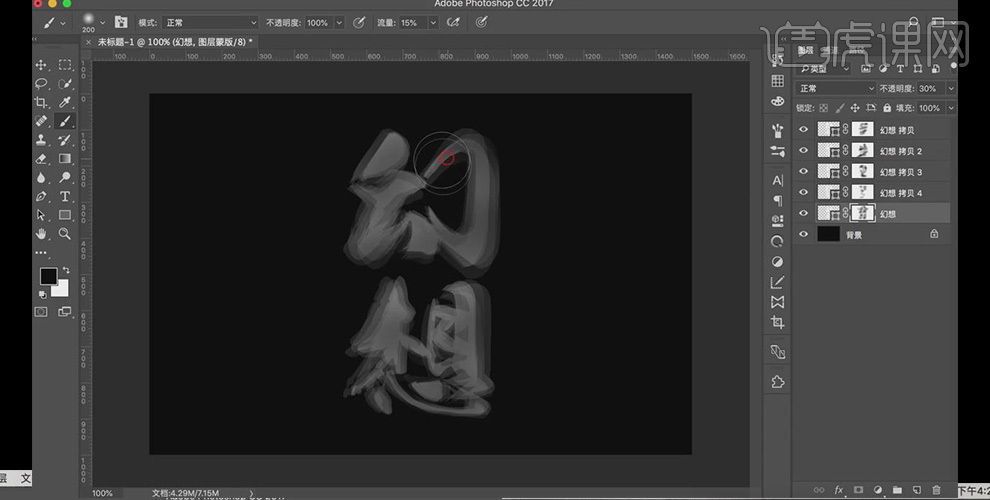Choose the Zoom tool
The image size is (990, 500).
coord(65,234)
